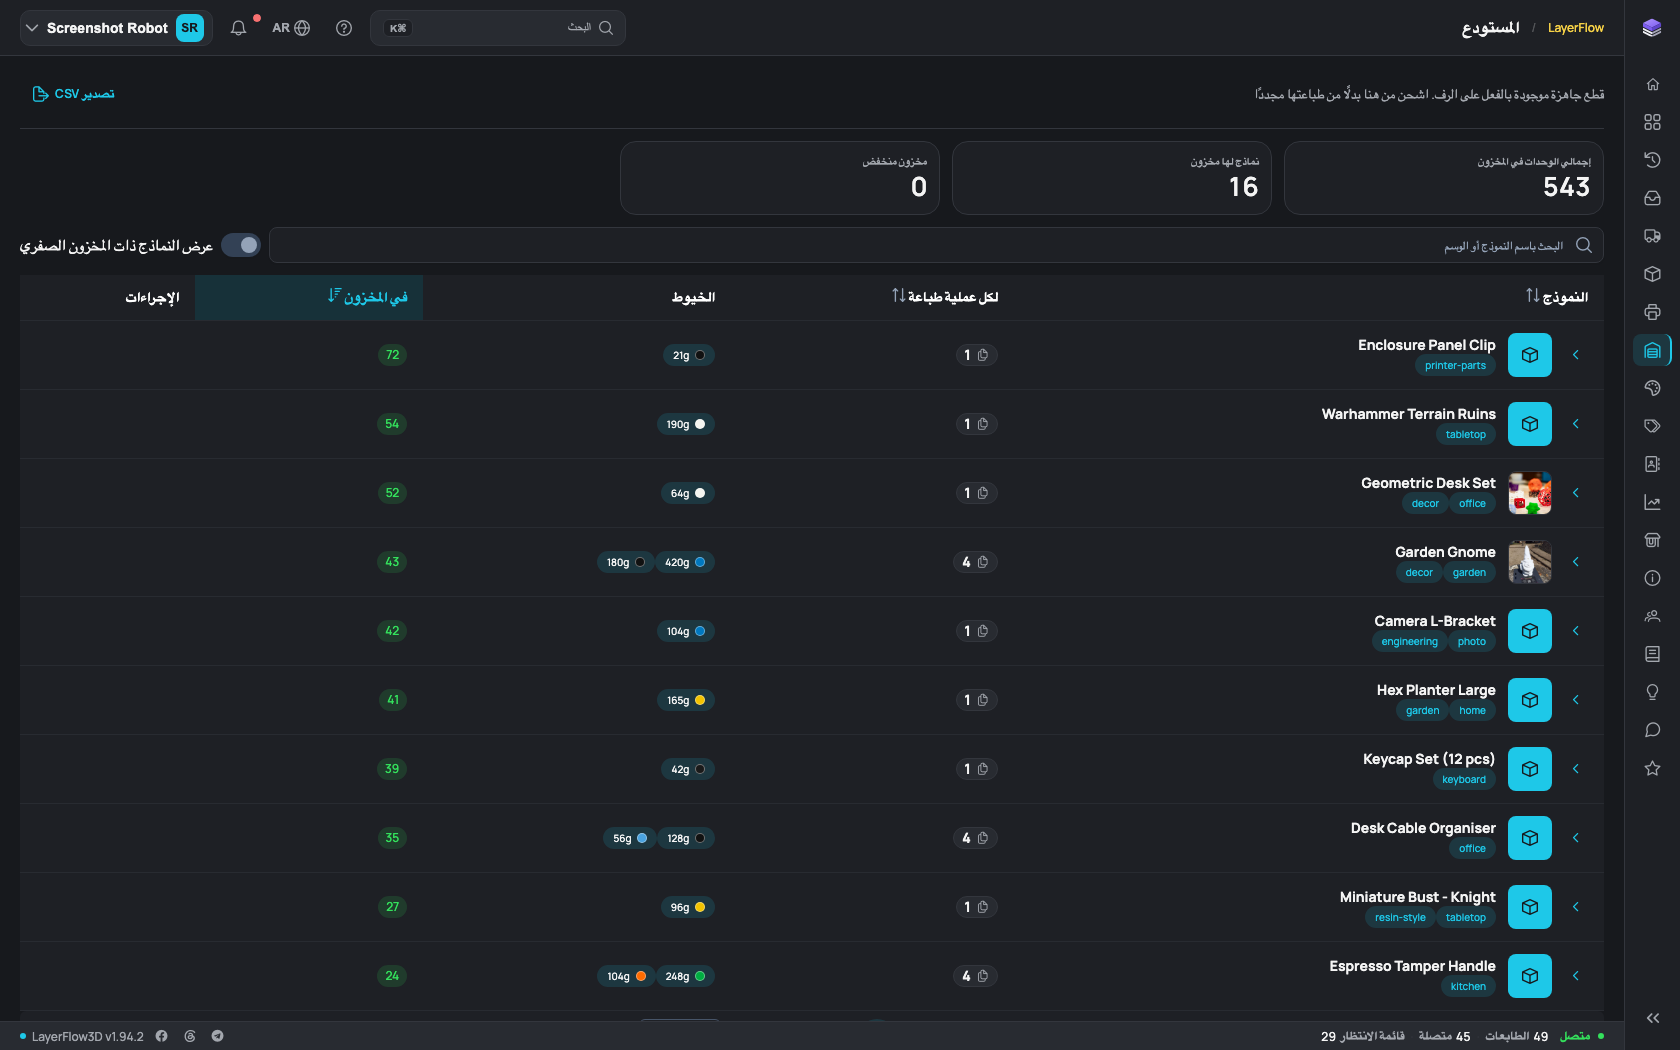Expand the Geometric Desk Set row
1680x1050 pixels.
pyautogui.click(x=1576, y=493)
